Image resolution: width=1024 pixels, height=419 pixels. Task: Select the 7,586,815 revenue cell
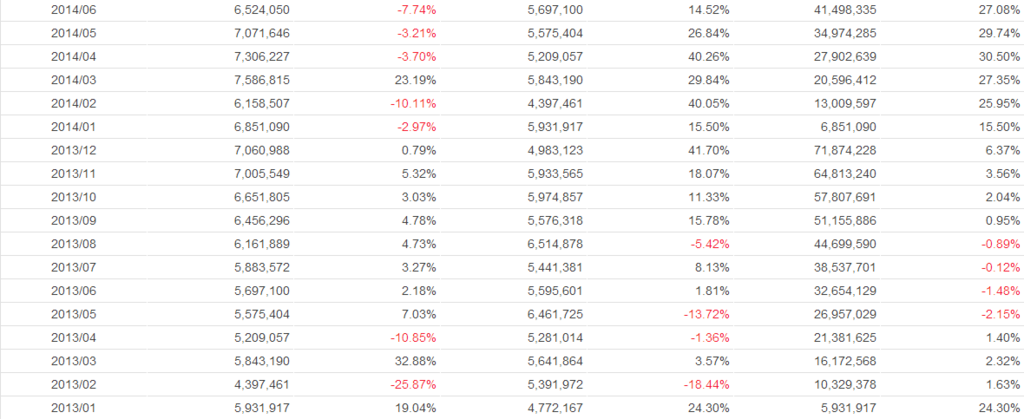click(262, 80)
